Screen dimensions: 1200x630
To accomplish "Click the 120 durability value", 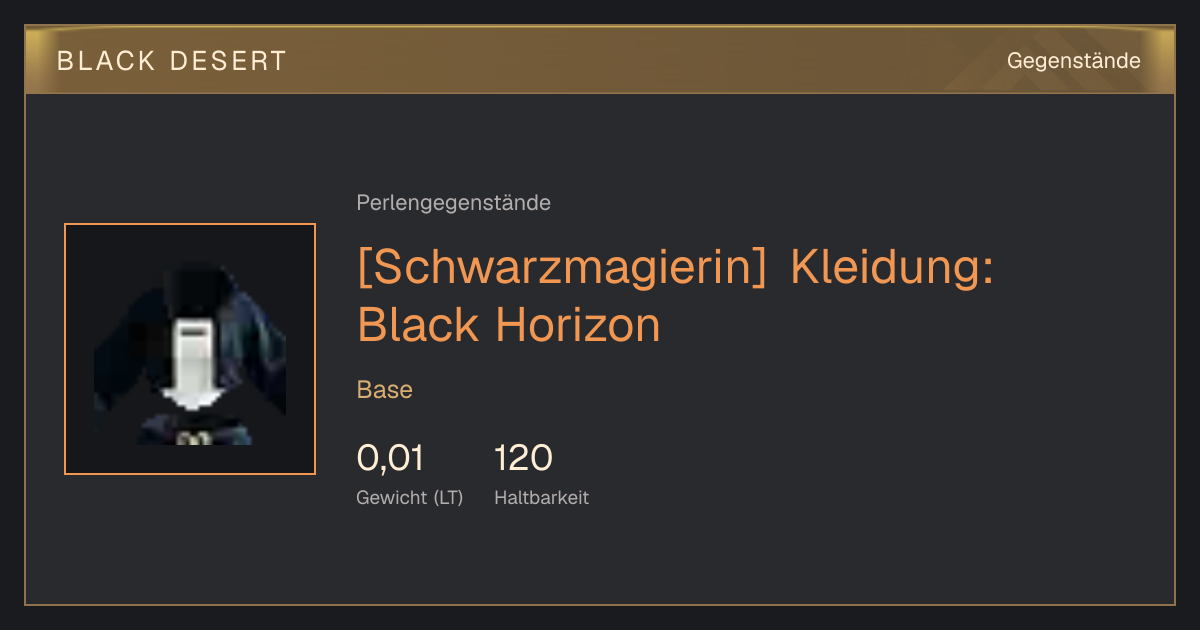I will (523, 458).
